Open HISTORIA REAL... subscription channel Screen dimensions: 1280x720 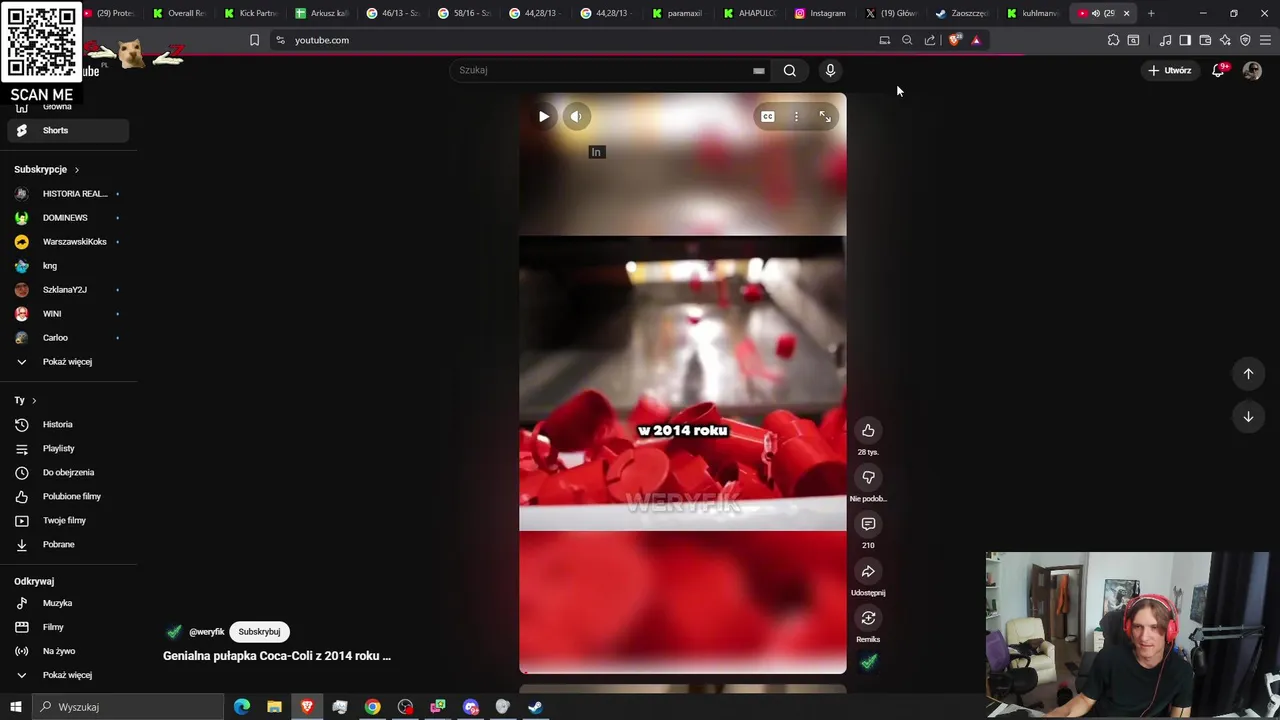pos(68,193)
